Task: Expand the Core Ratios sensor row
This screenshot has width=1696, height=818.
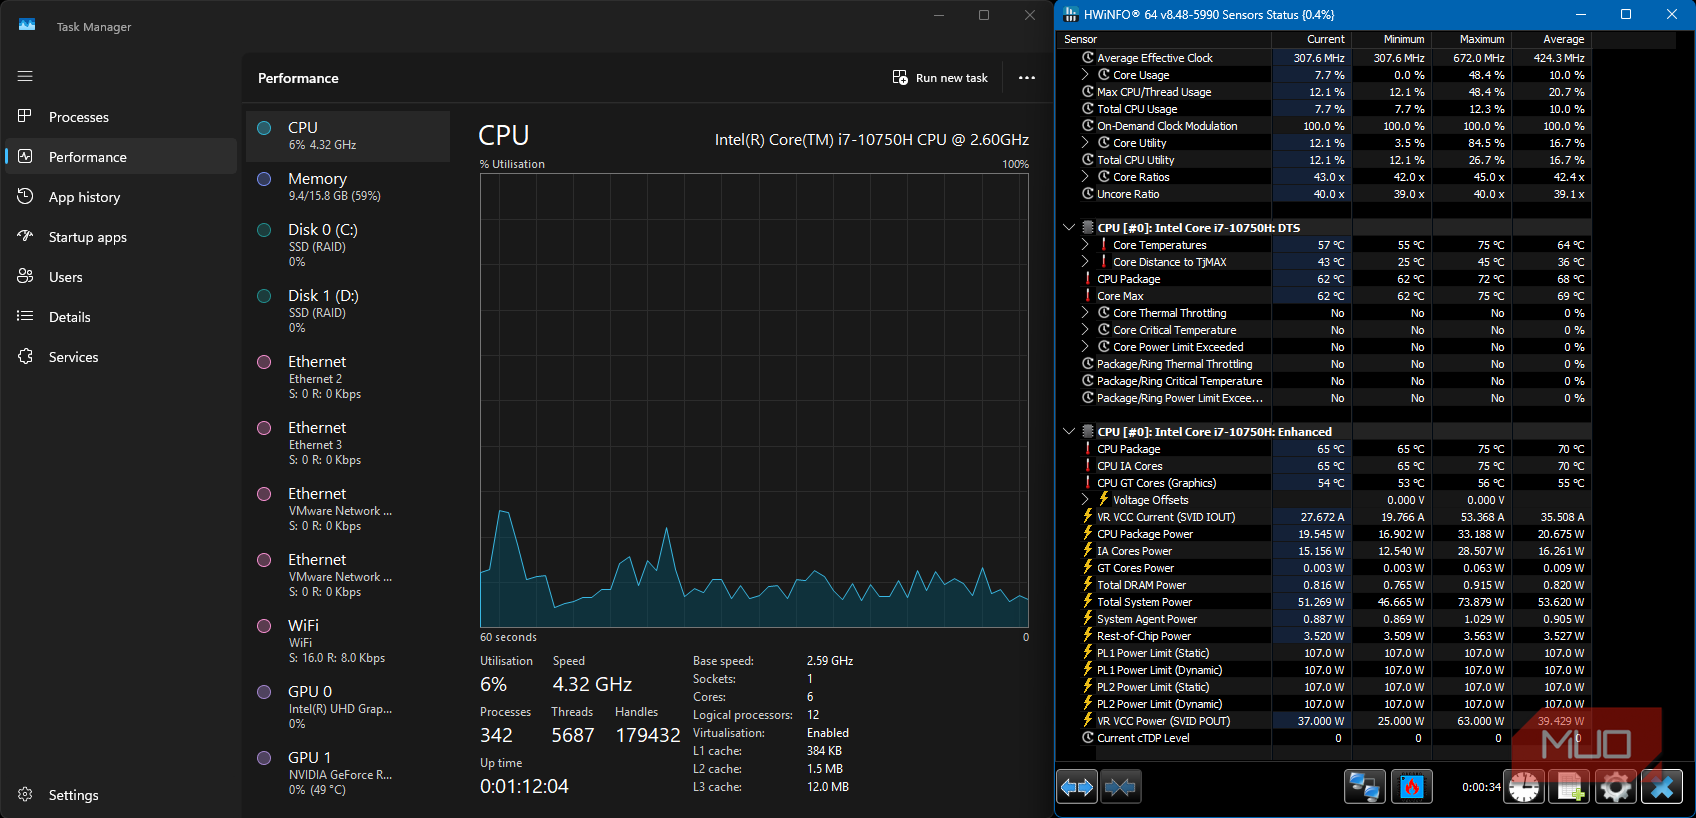Action: [x=1085, y=177]
